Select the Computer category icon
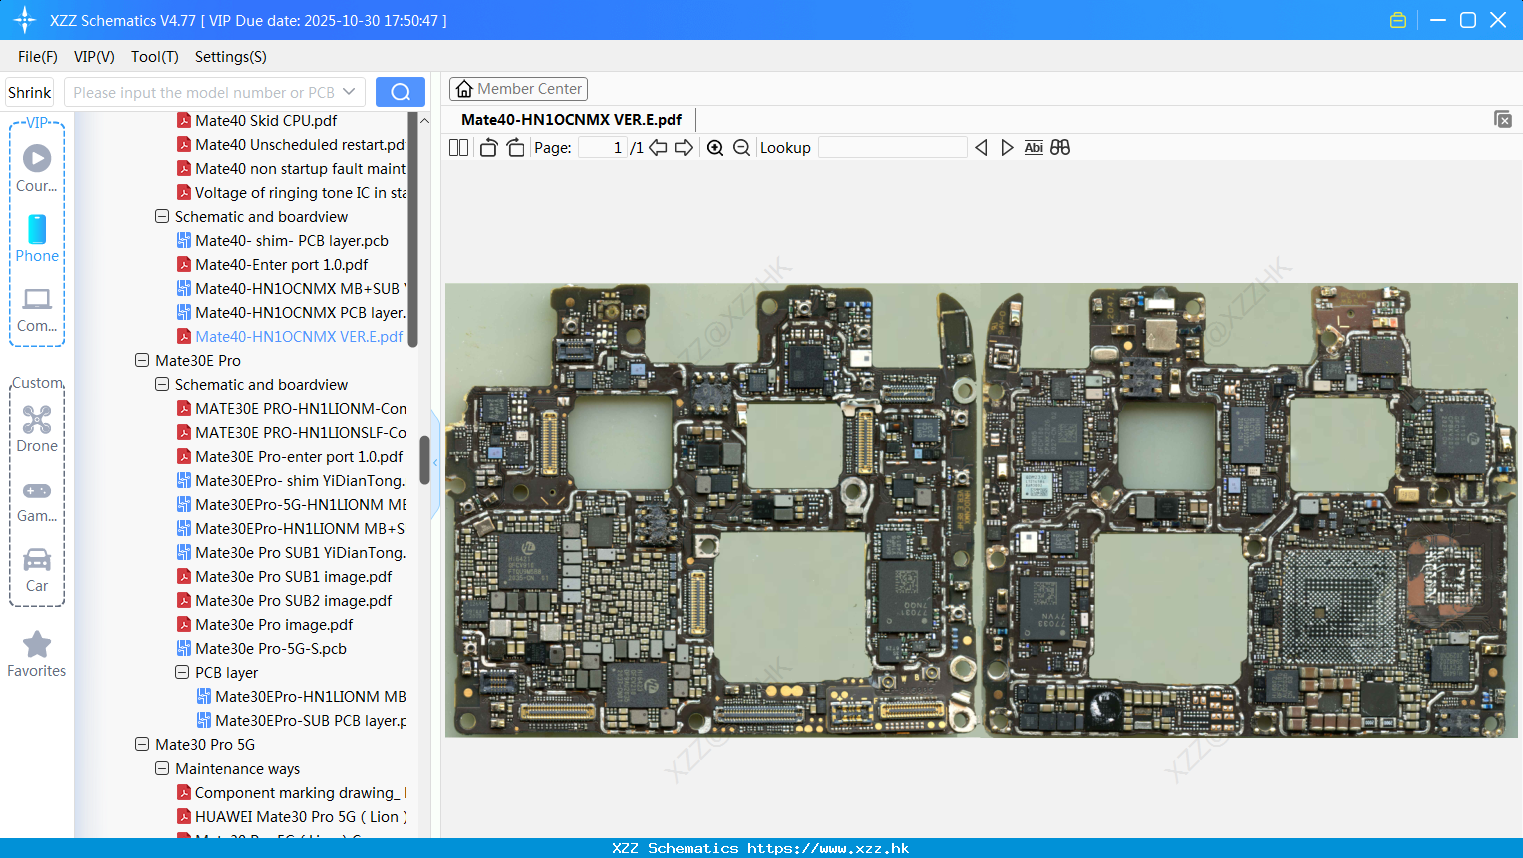1523x858 pixels. coord(37,309)
